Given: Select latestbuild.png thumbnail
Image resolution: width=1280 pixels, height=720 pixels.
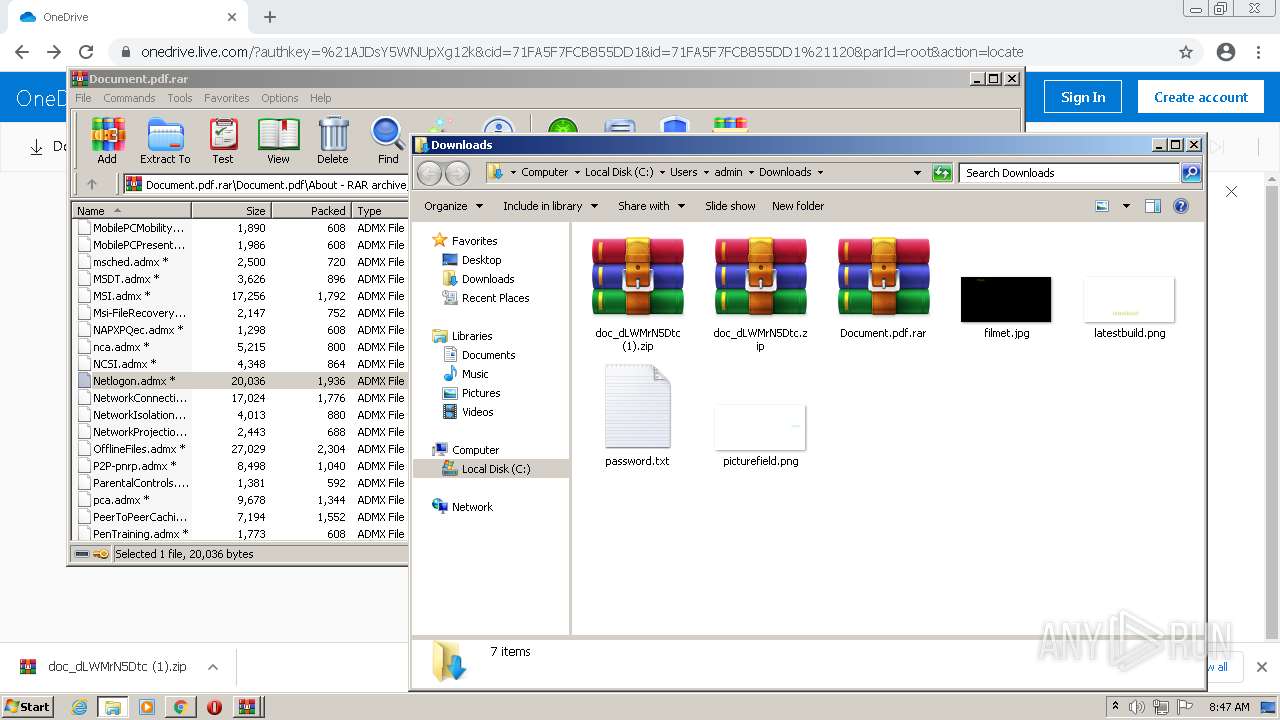Looking at the screenshot, I should click(1129, 299).
